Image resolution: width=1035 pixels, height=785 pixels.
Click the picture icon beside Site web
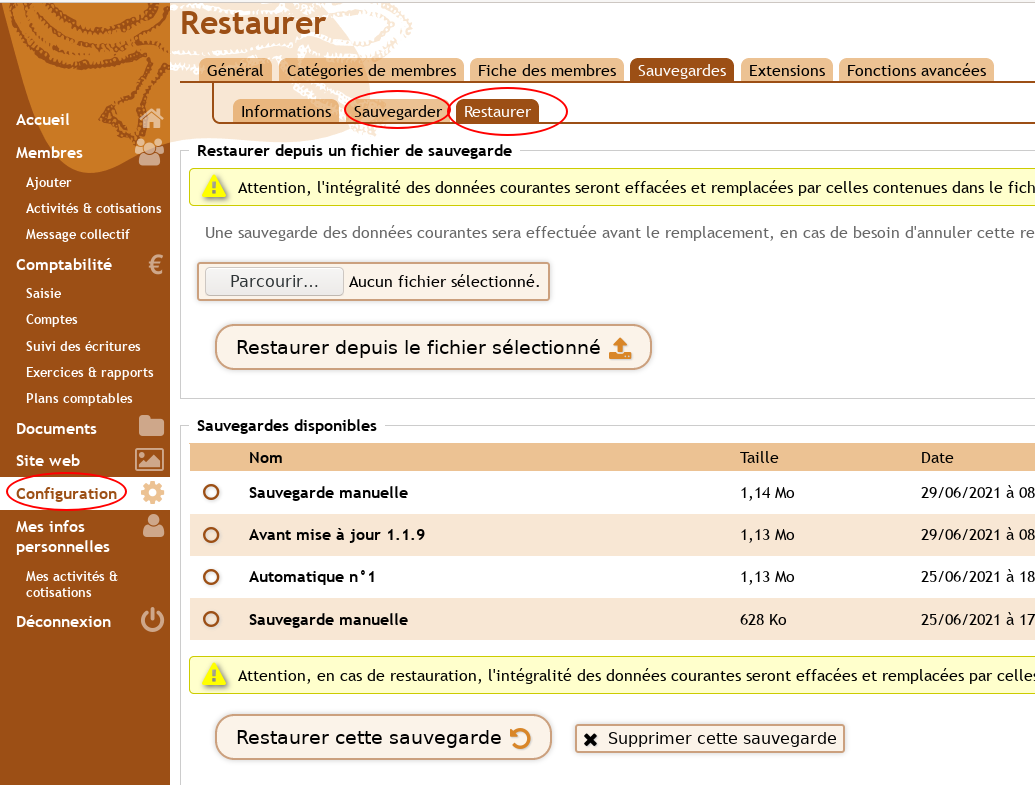pos(150,460)
